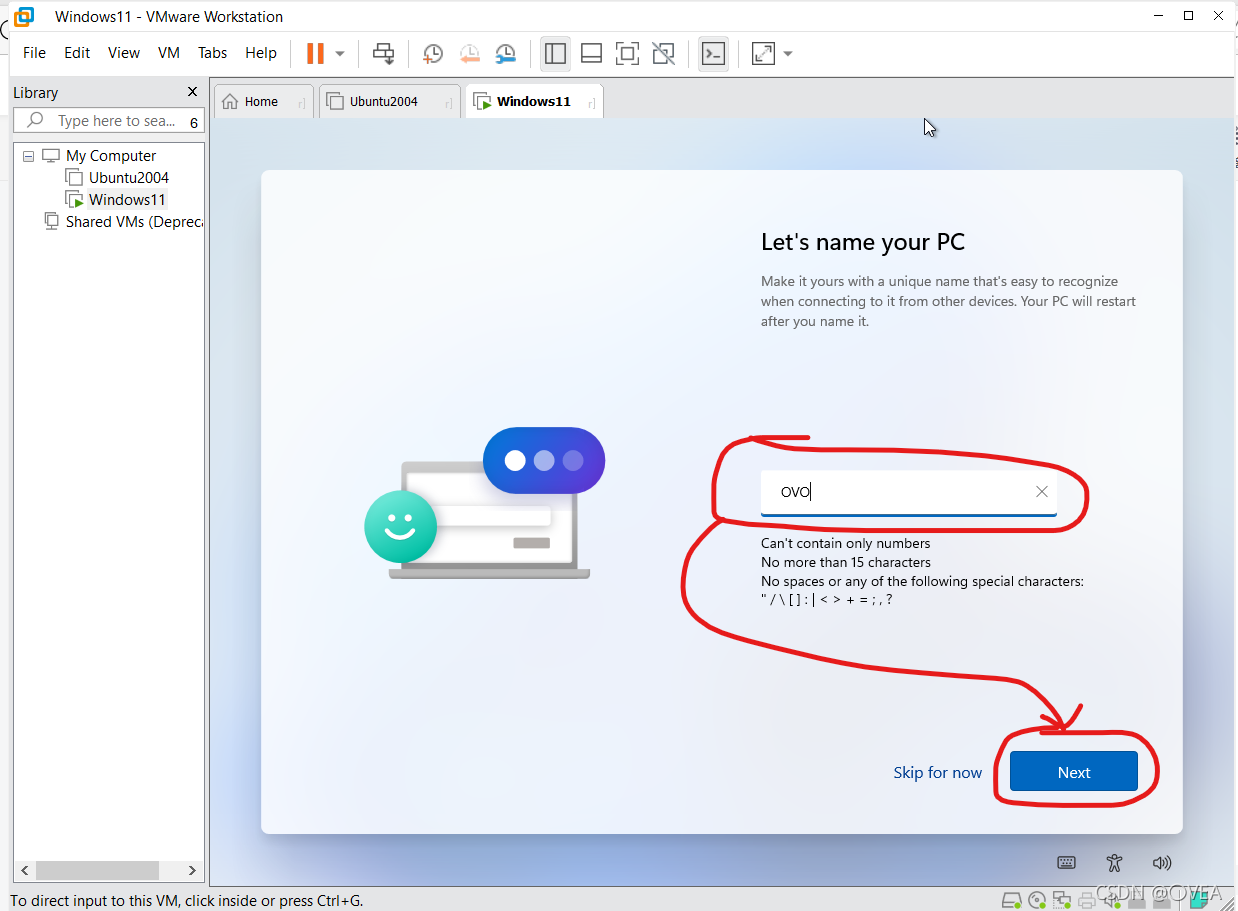Click the network adapter status icon

click(x=1062, y=900)
